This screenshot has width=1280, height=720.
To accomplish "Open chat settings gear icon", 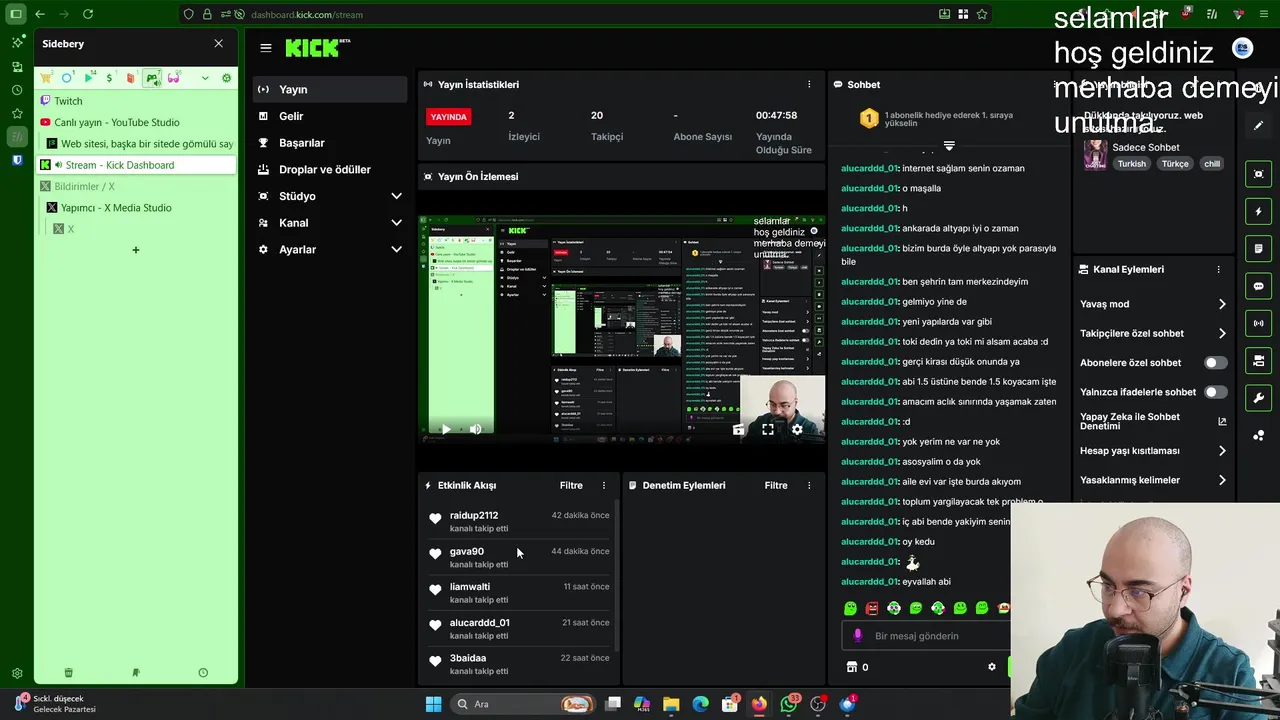I will pyautogui.click(x=992, y=667).
